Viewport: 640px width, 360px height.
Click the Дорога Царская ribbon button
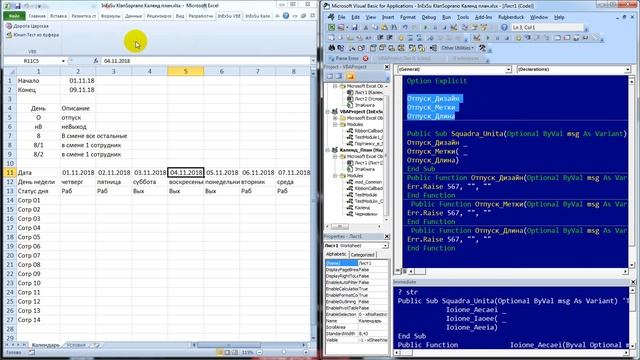pyautogui.click(x=27, y=26)
